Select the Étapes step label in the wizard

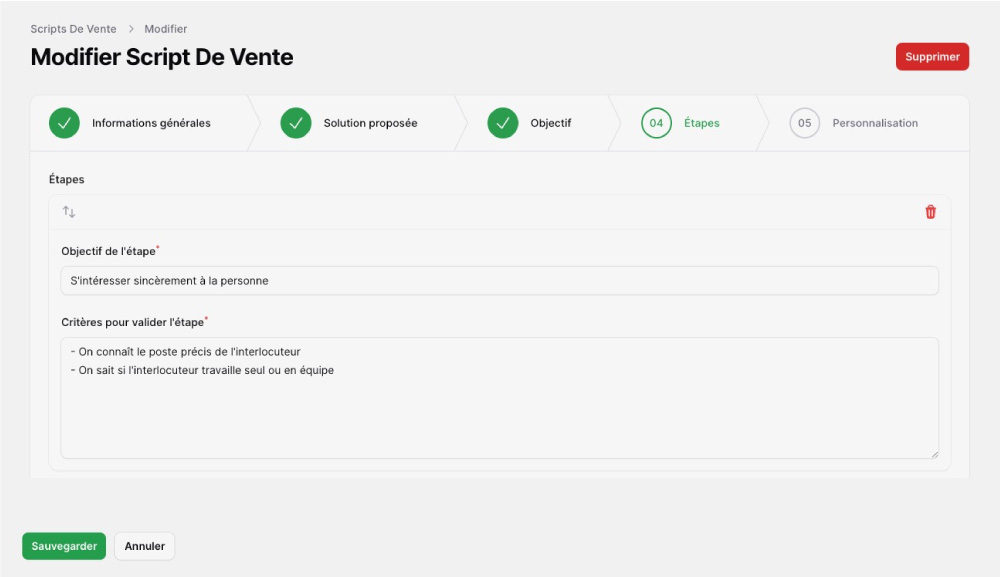[x=701, y=123]
